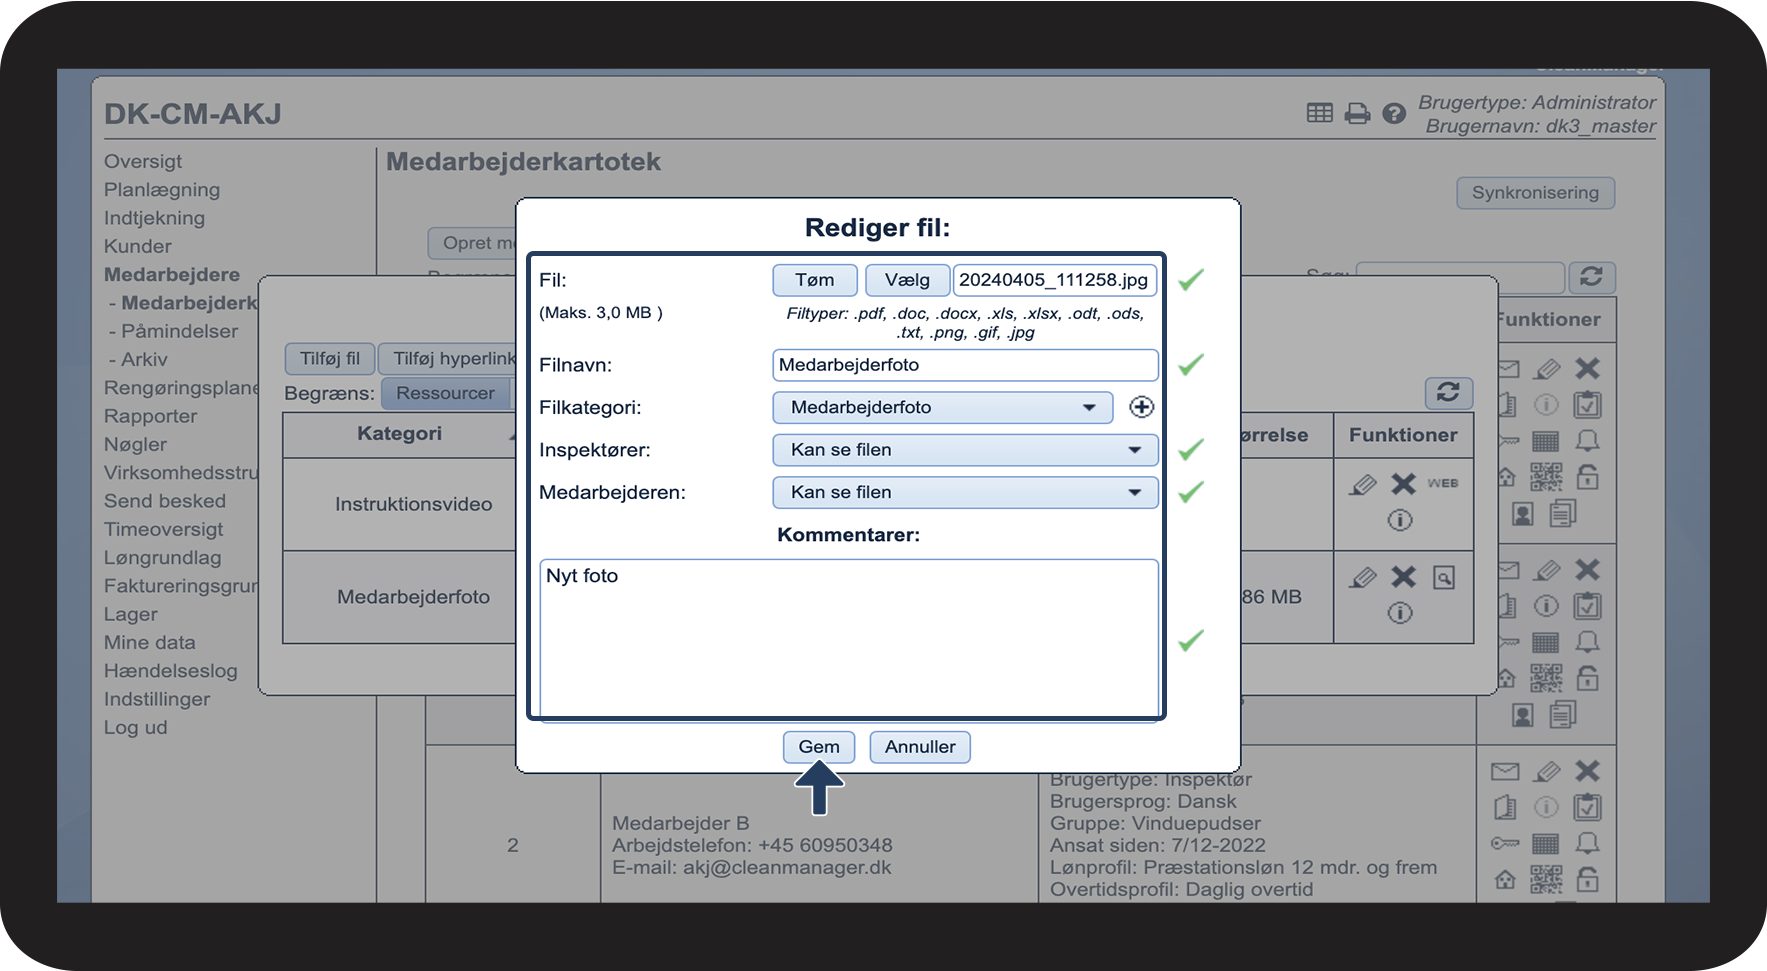The width and height of the screenshot is (1767, 971).
Task: Edit the Medarbejderfoto file row with pencil
Action: pyautogui.click(x=1363, y=578)
